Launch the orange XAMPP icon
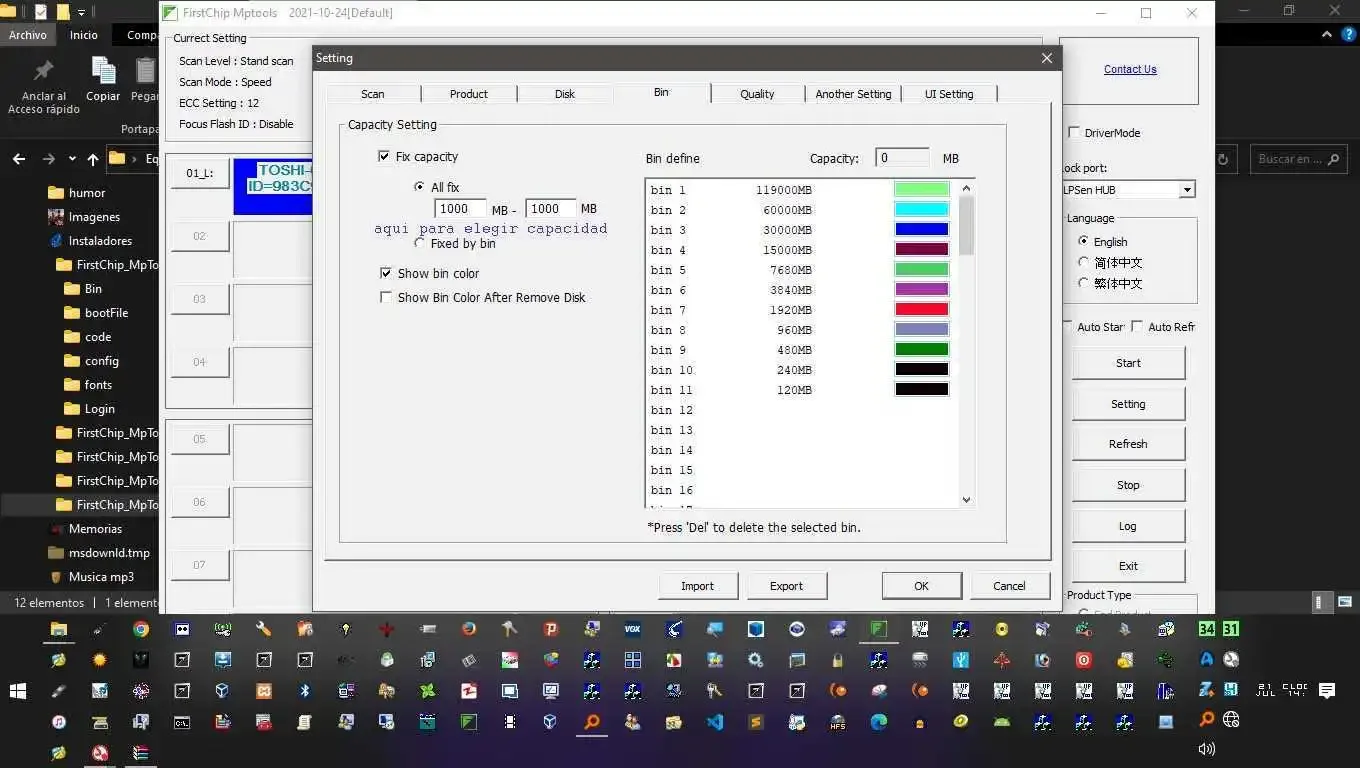 click(x=264, y=691)
